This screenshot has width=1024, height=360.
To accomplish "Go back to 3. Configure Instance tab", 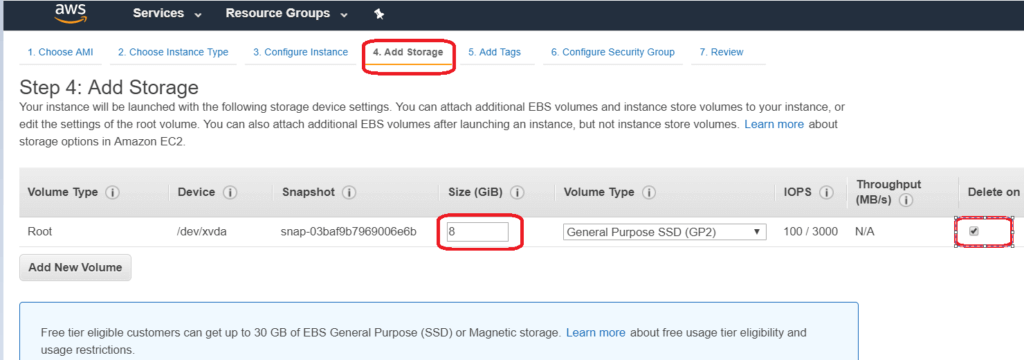I will 300,52.
